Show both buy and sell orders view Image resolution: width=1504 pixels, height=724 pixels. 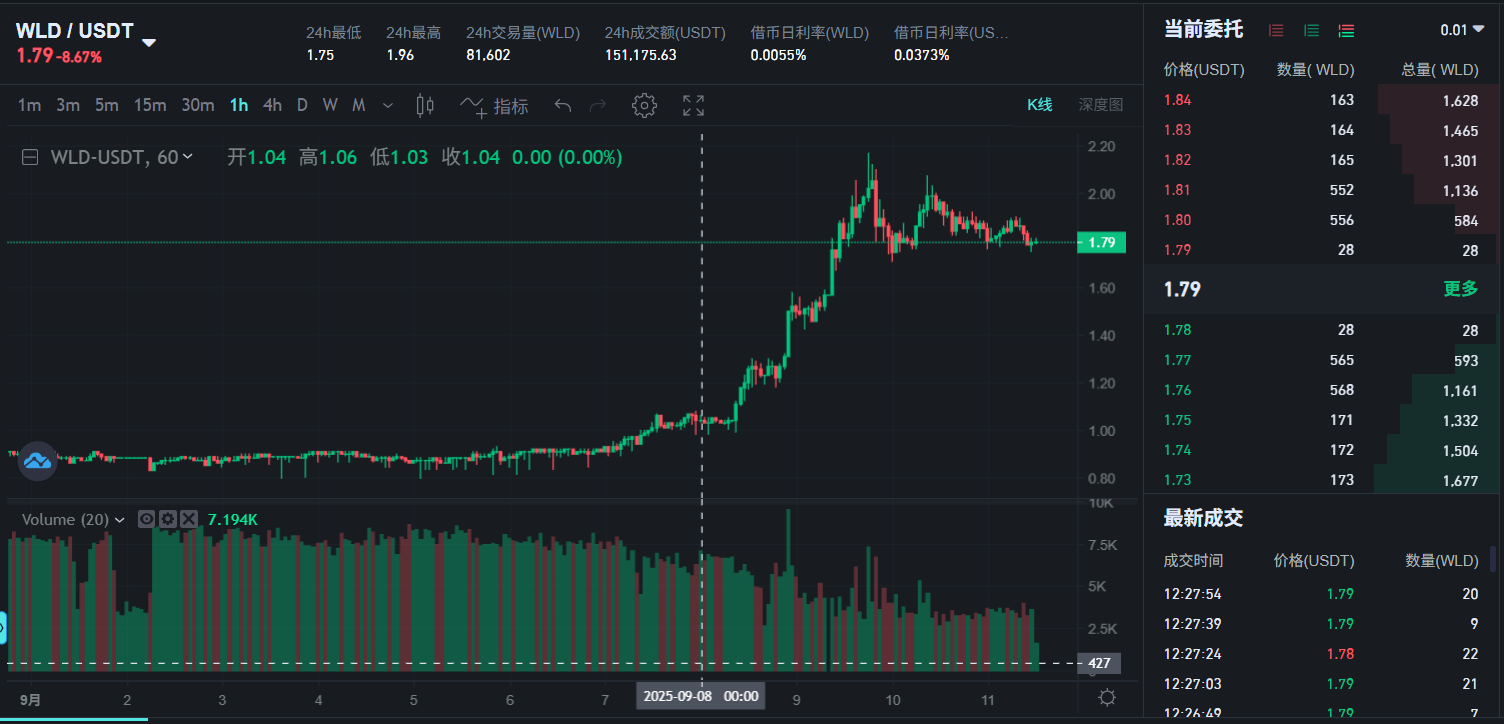(x=1346, y=30)
